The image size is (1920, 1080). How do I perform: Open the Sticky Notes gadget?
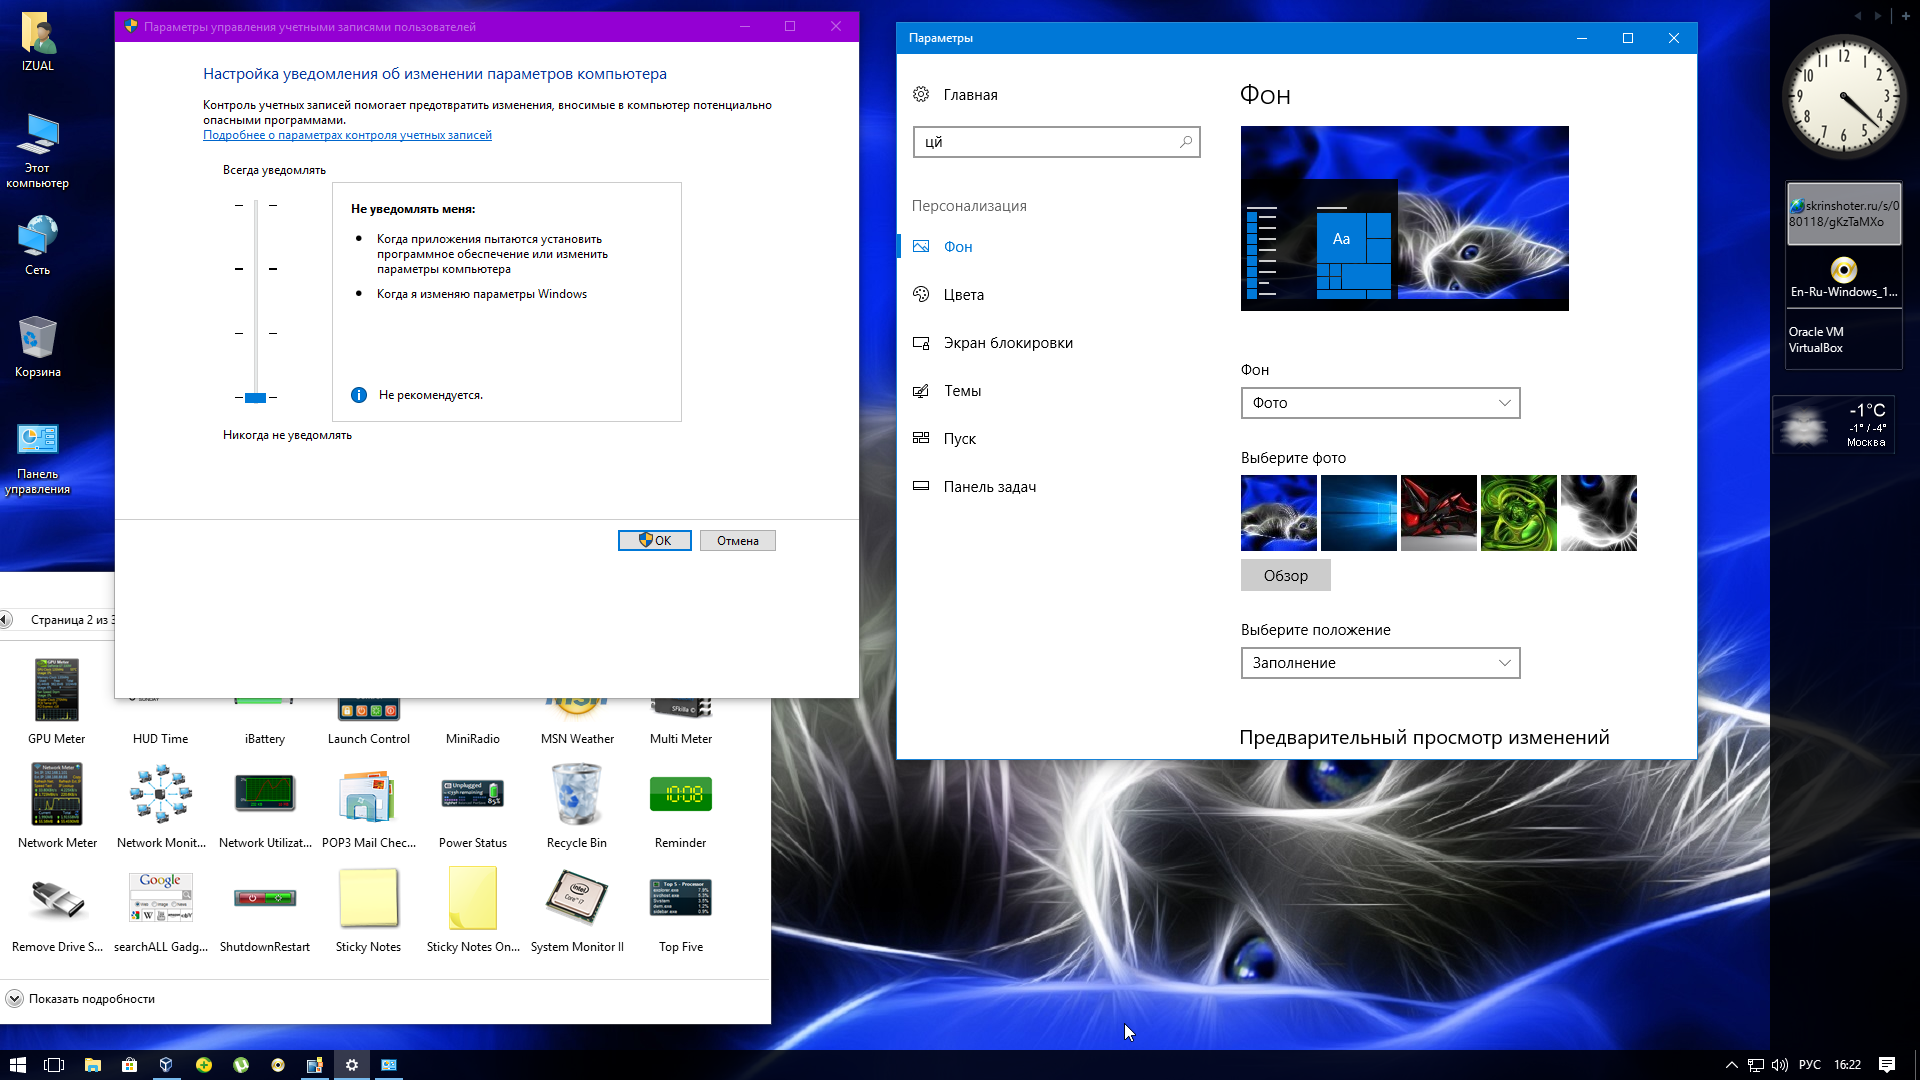(368, 899)
